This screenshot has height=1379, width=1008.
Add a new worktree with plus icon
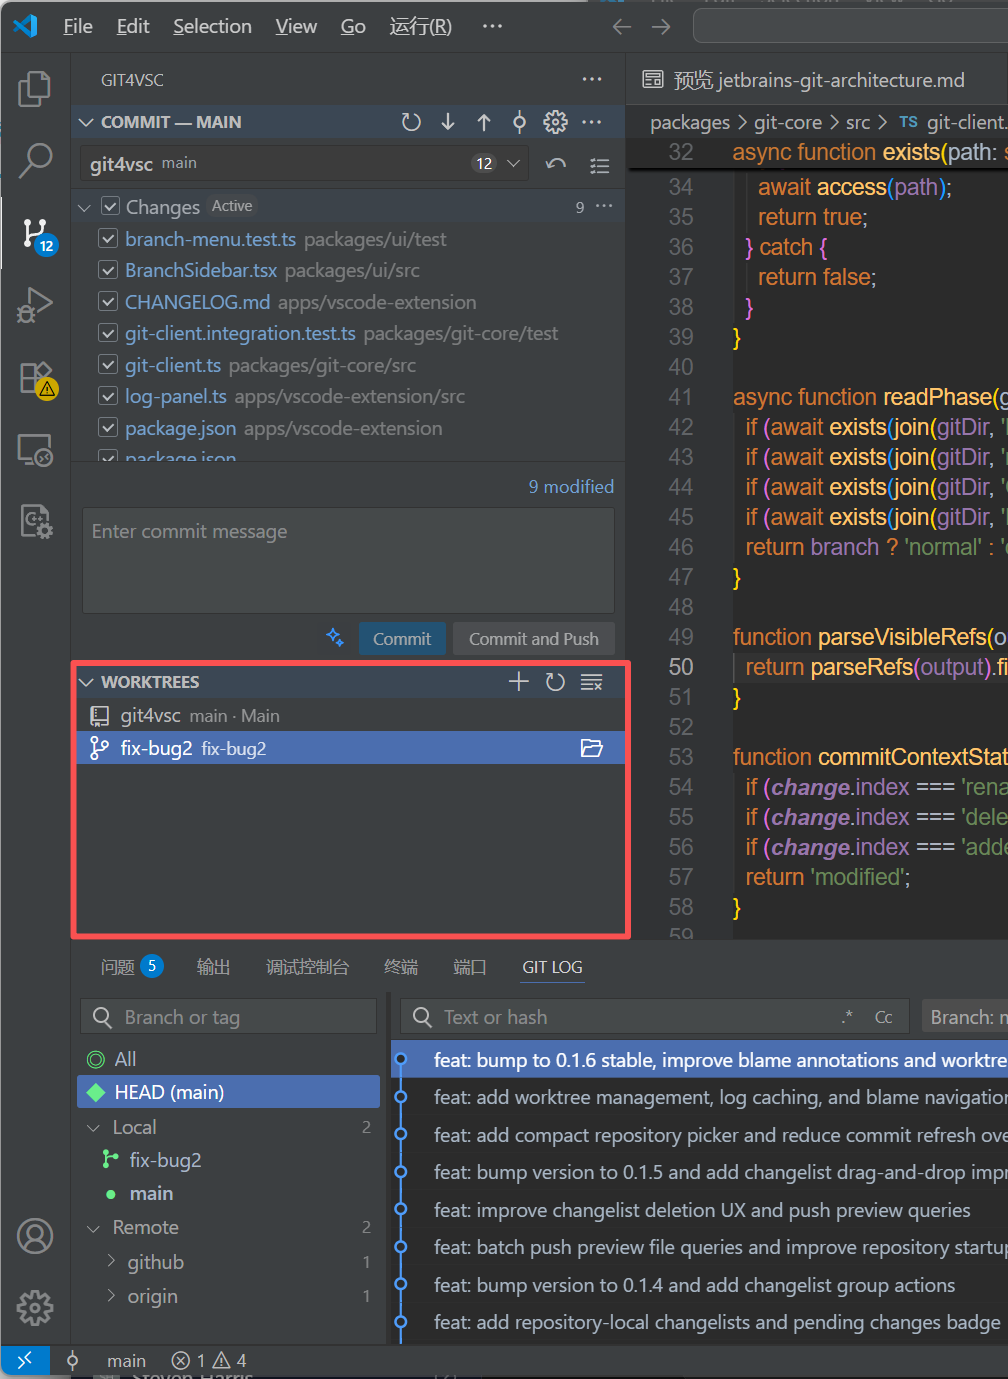(x=518, y=682)
